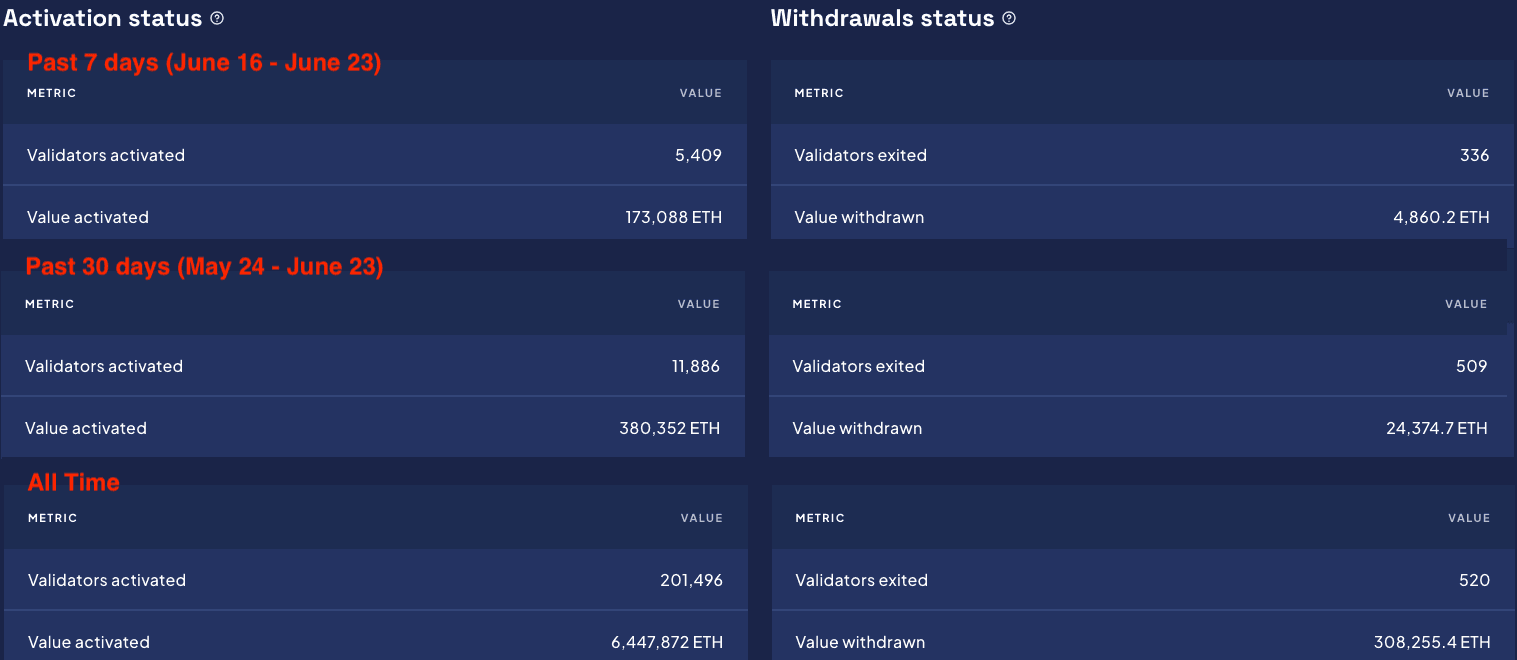1517x660 pixels.
Task: Select the 308,255.4 ETH withdrawn value
Action: [1432, 642]
